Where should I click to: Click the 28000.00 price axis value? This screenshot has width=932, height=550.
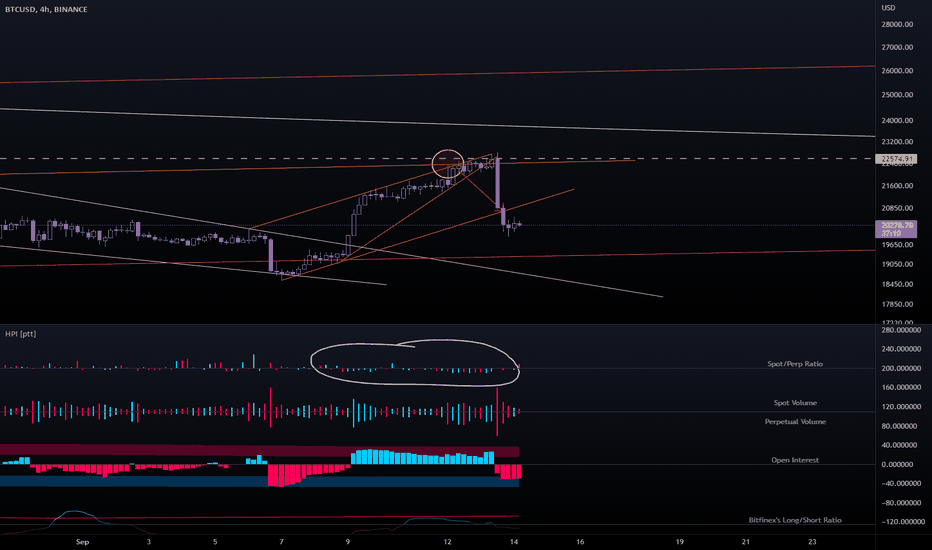tap(898, 24)
